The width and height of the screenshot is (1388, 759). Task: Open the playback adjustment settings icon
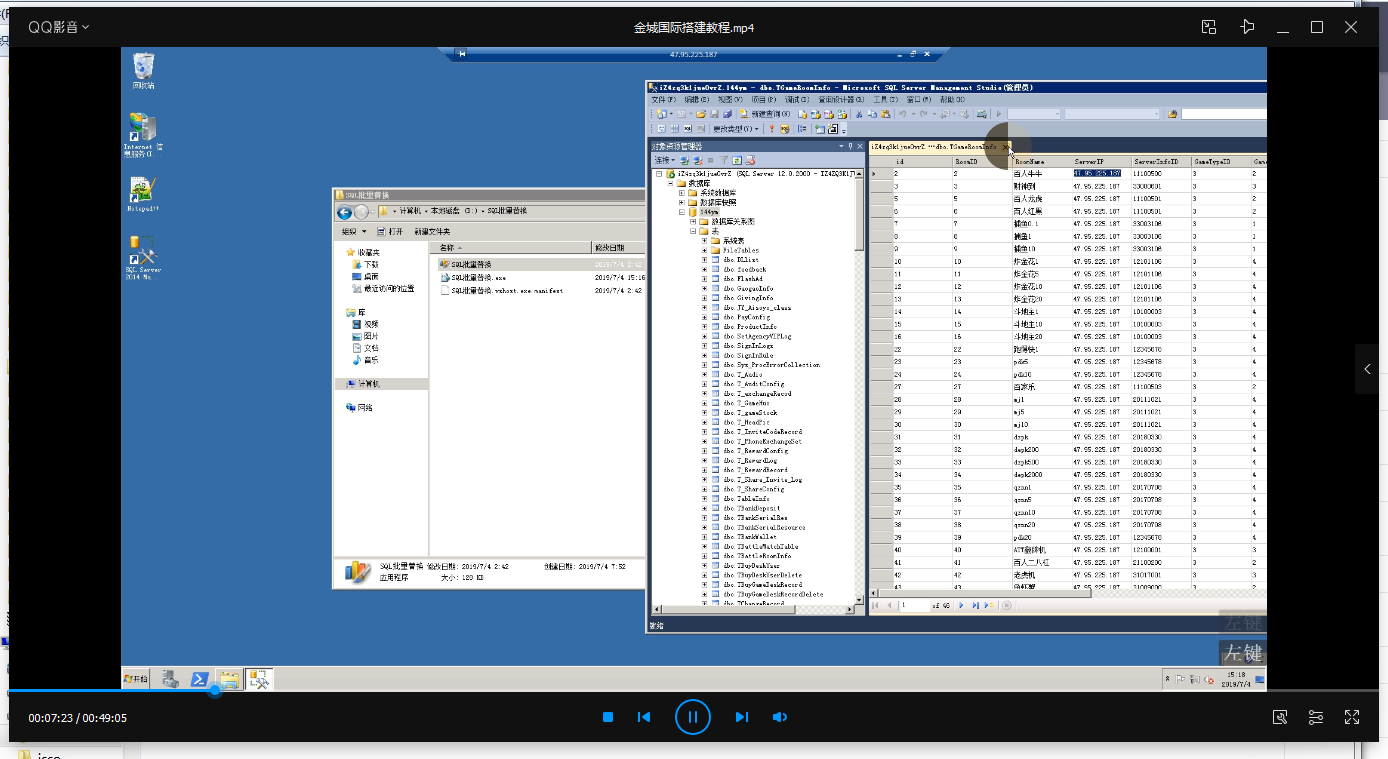[x=1316, y=717]
